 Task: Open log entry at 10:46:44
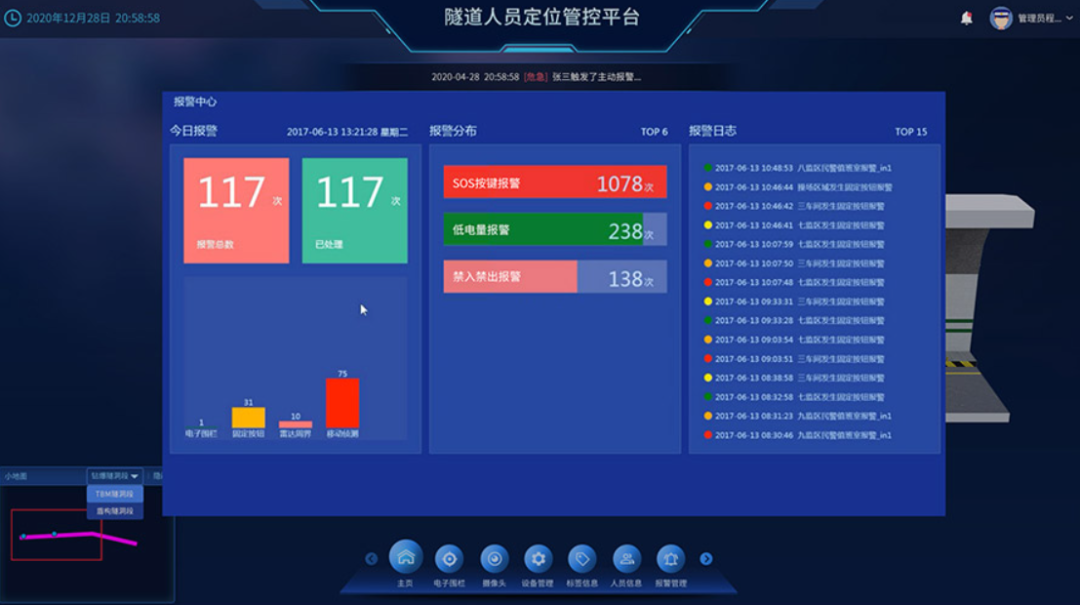[798, 187]
